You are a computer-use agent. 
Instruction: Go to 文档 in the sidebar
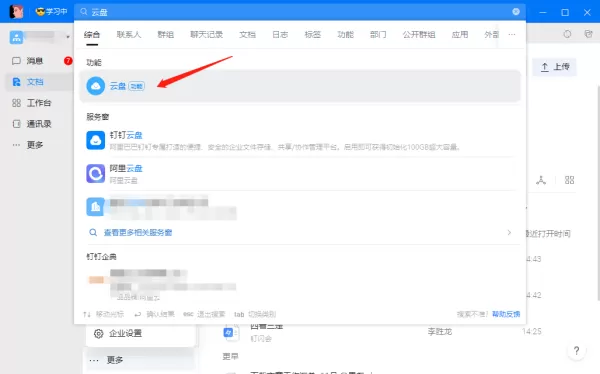tap(35, 82)
